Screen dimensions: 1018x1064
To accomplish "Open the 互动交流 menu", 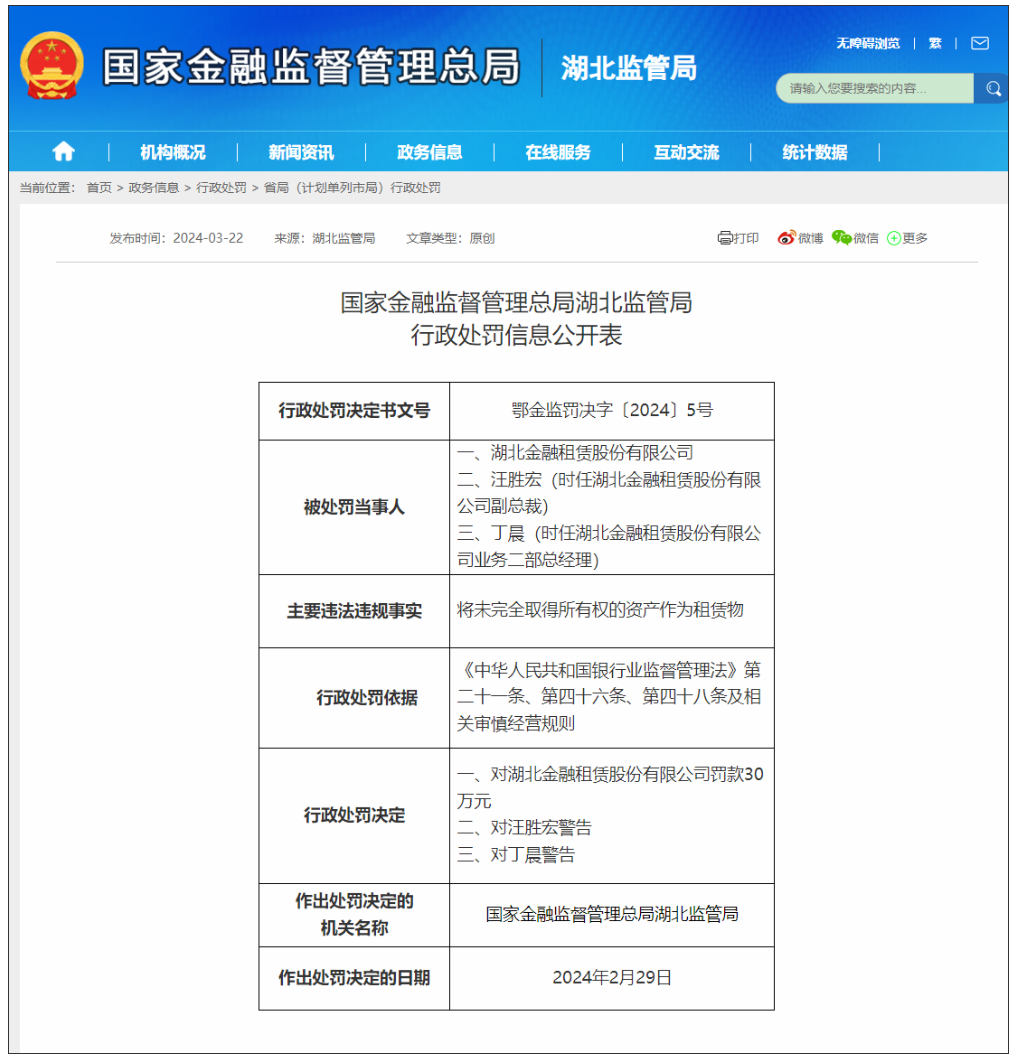I will tap(686, 152).
